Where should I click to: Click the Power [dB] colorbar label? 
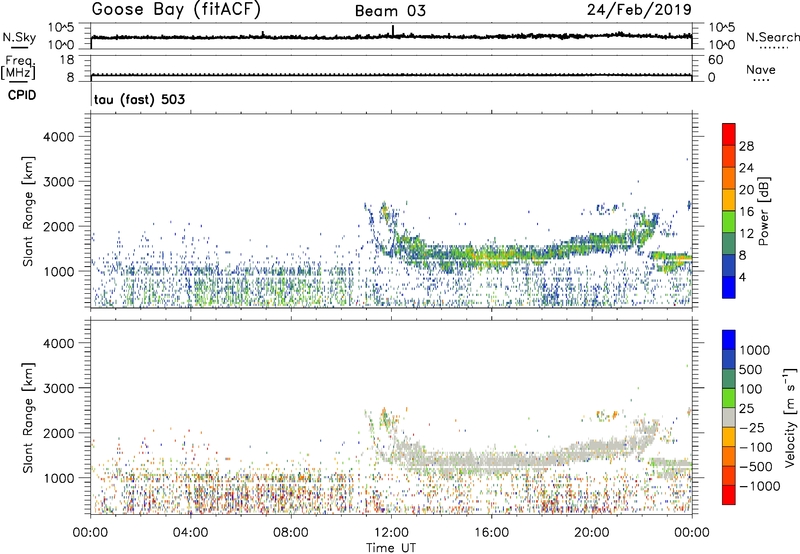pyautogui.click(x=763, y=211)
